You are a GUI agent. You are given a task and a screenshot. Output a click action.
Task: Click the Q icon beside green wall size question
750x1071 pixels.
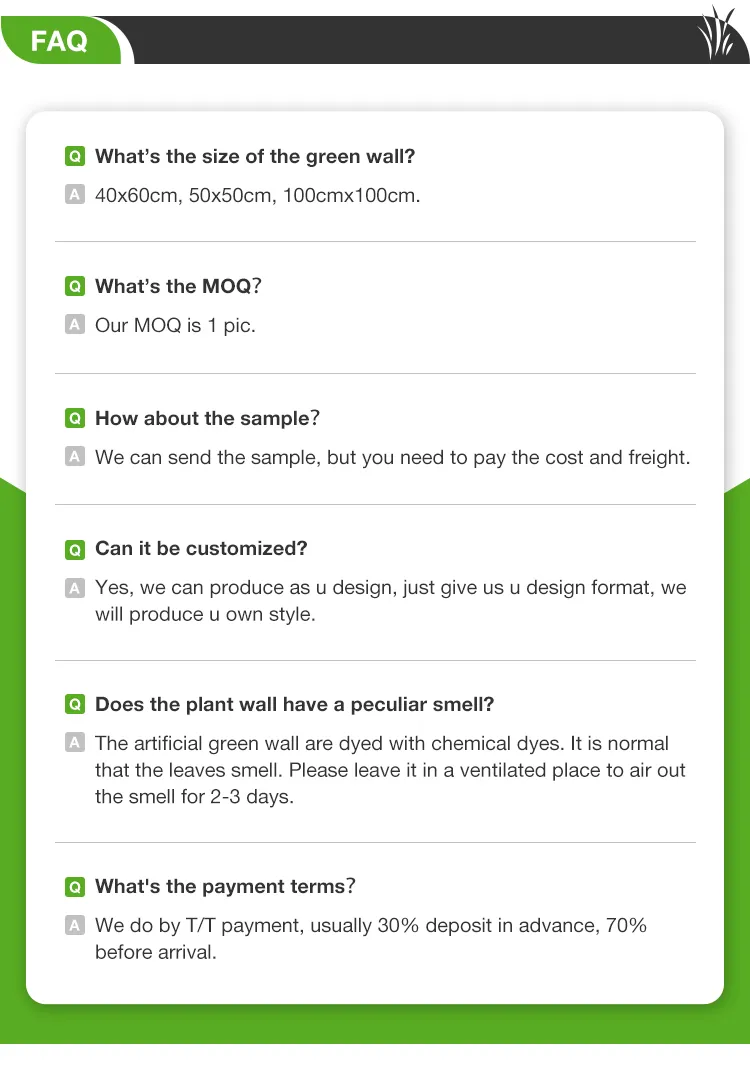[75, 157]
